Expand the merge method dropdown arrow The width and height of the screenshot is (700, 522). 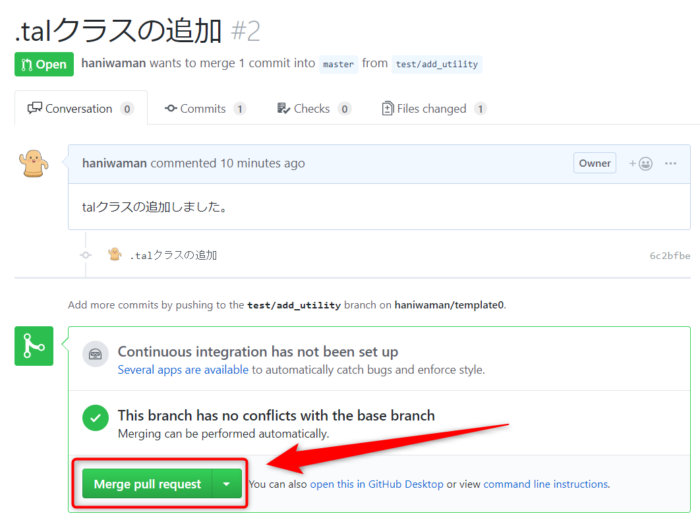click(227, 484)
